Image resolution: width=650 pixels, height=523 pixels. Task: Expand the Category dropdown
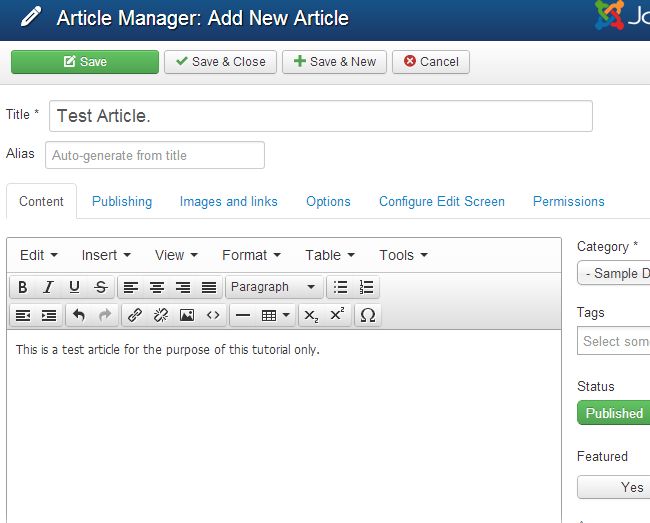pos(615,273)
